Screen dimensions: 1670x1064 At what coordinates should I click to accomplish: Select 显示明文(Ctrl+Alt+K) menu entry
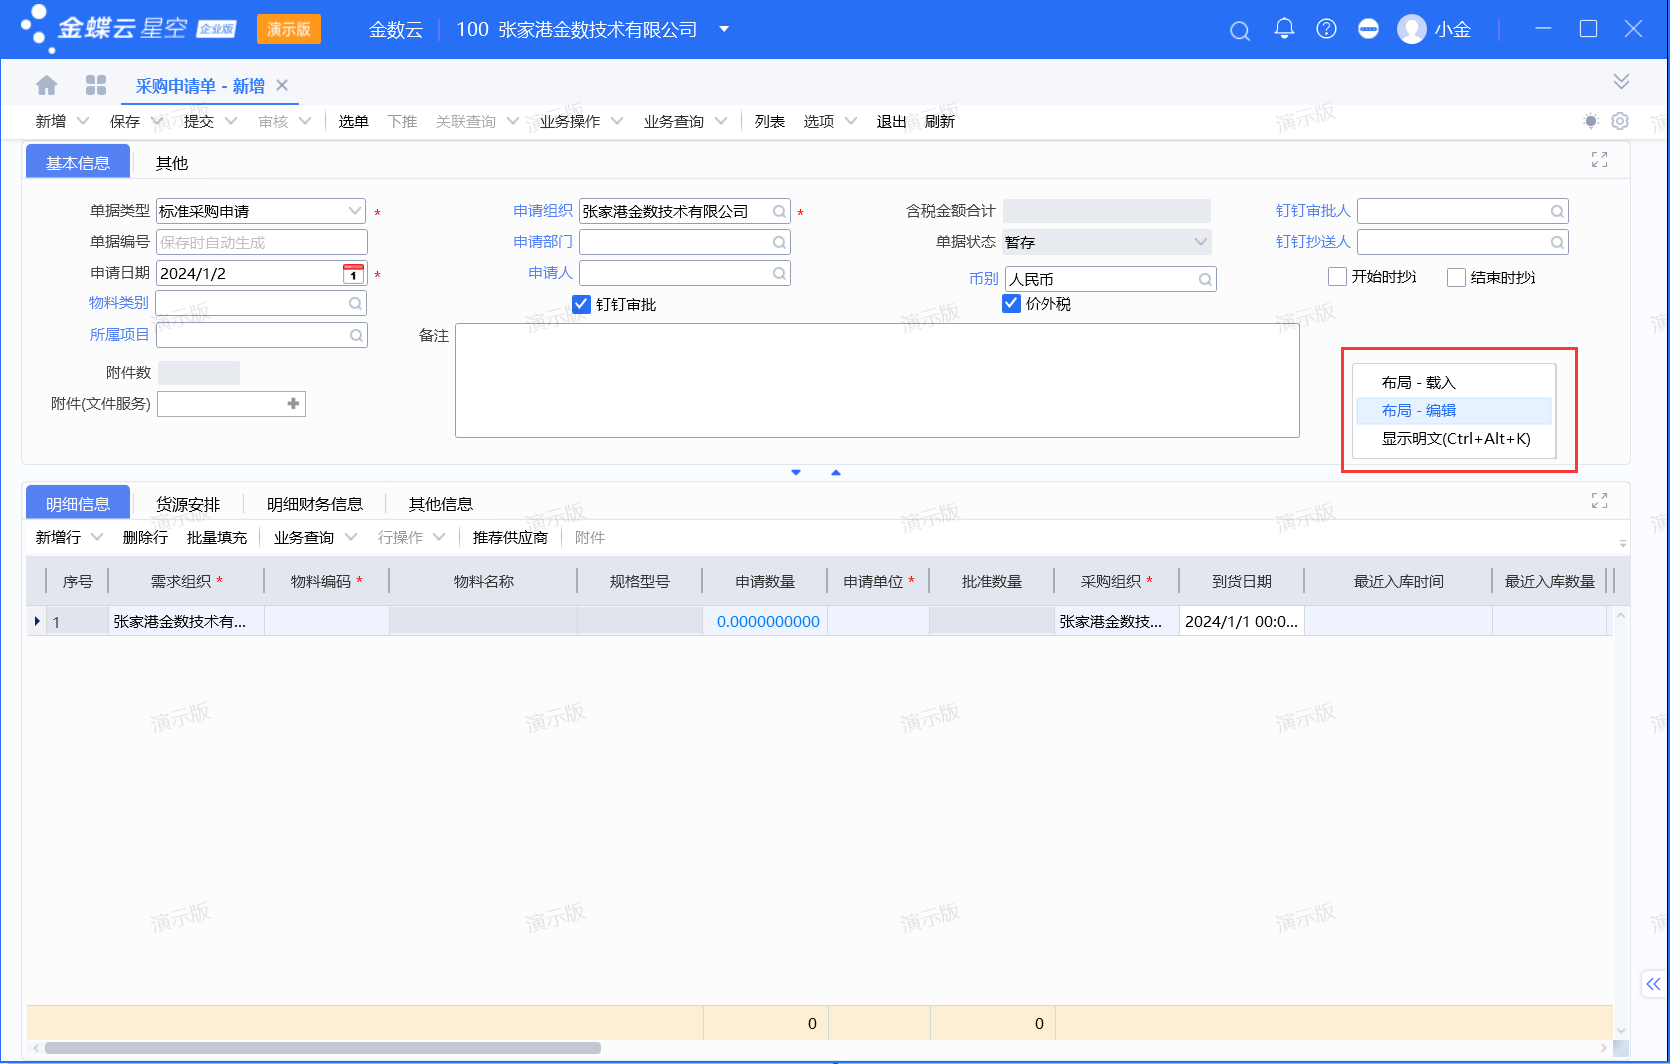click(x=1454, y=438)
